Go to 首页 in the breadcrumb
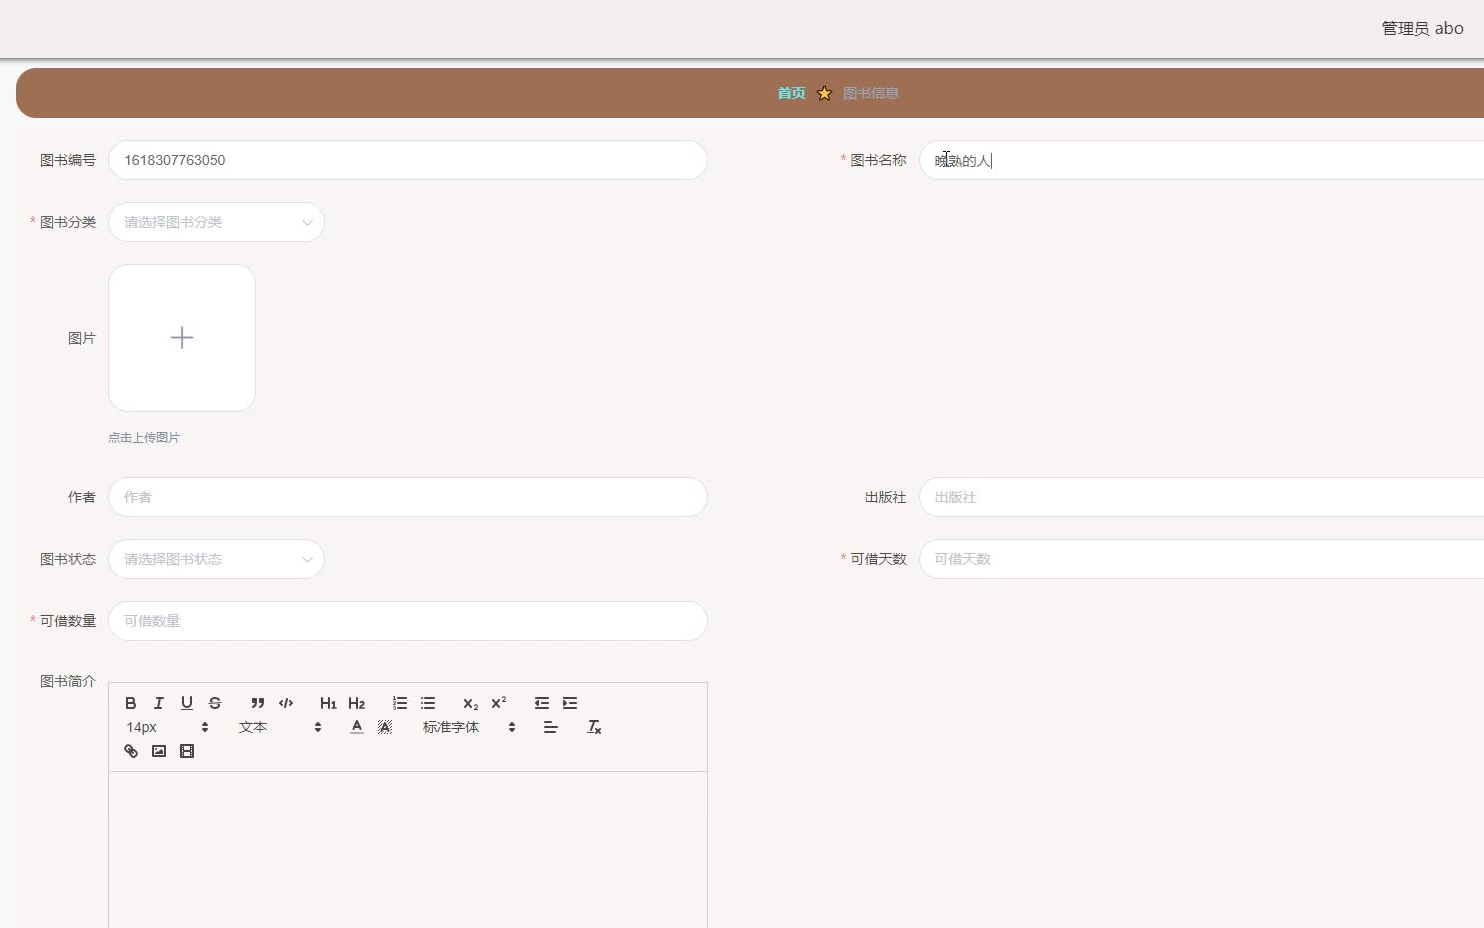Screen dimensions: 1484x928 791,93
